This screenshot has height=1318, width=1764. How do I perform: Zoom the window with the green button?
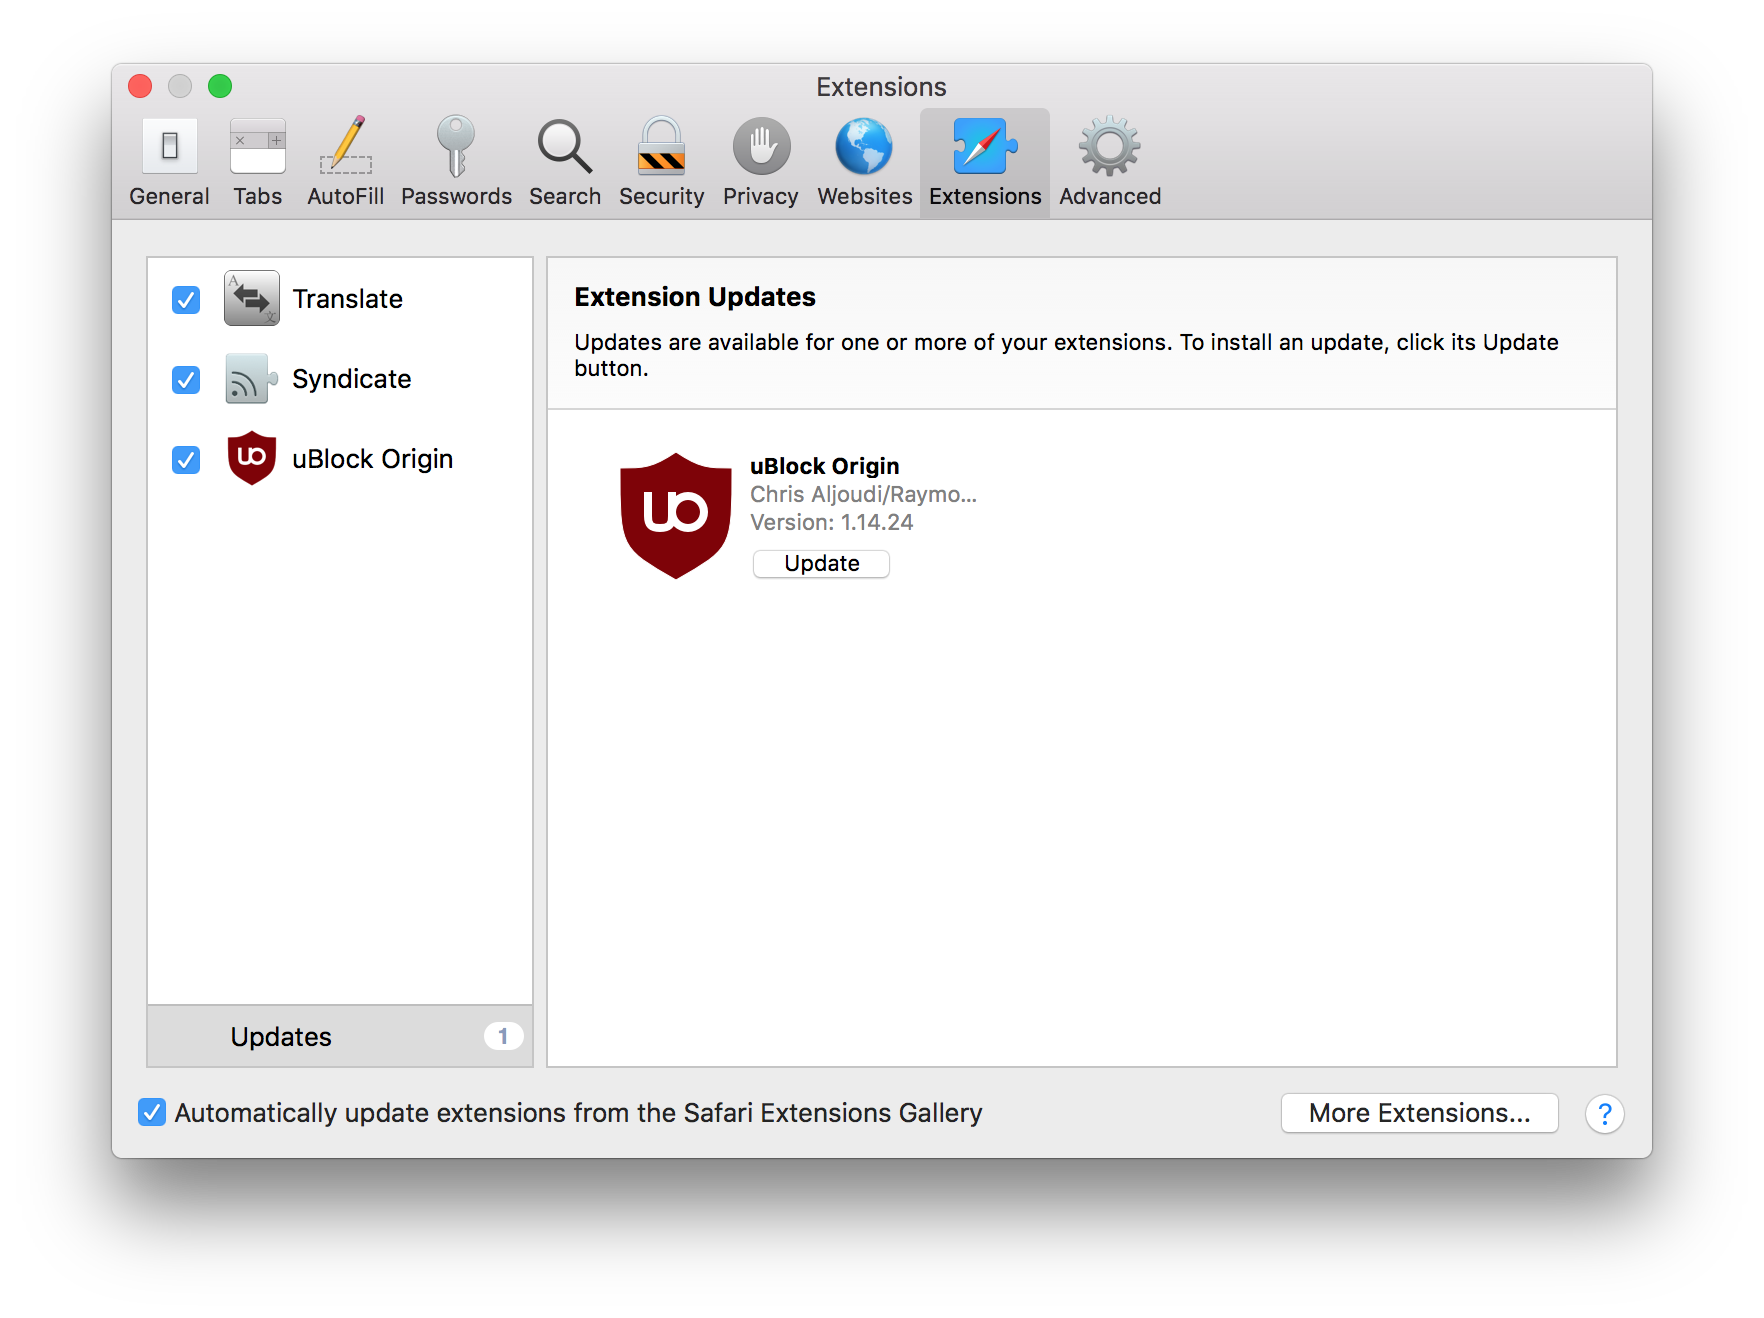coord(220,86)
